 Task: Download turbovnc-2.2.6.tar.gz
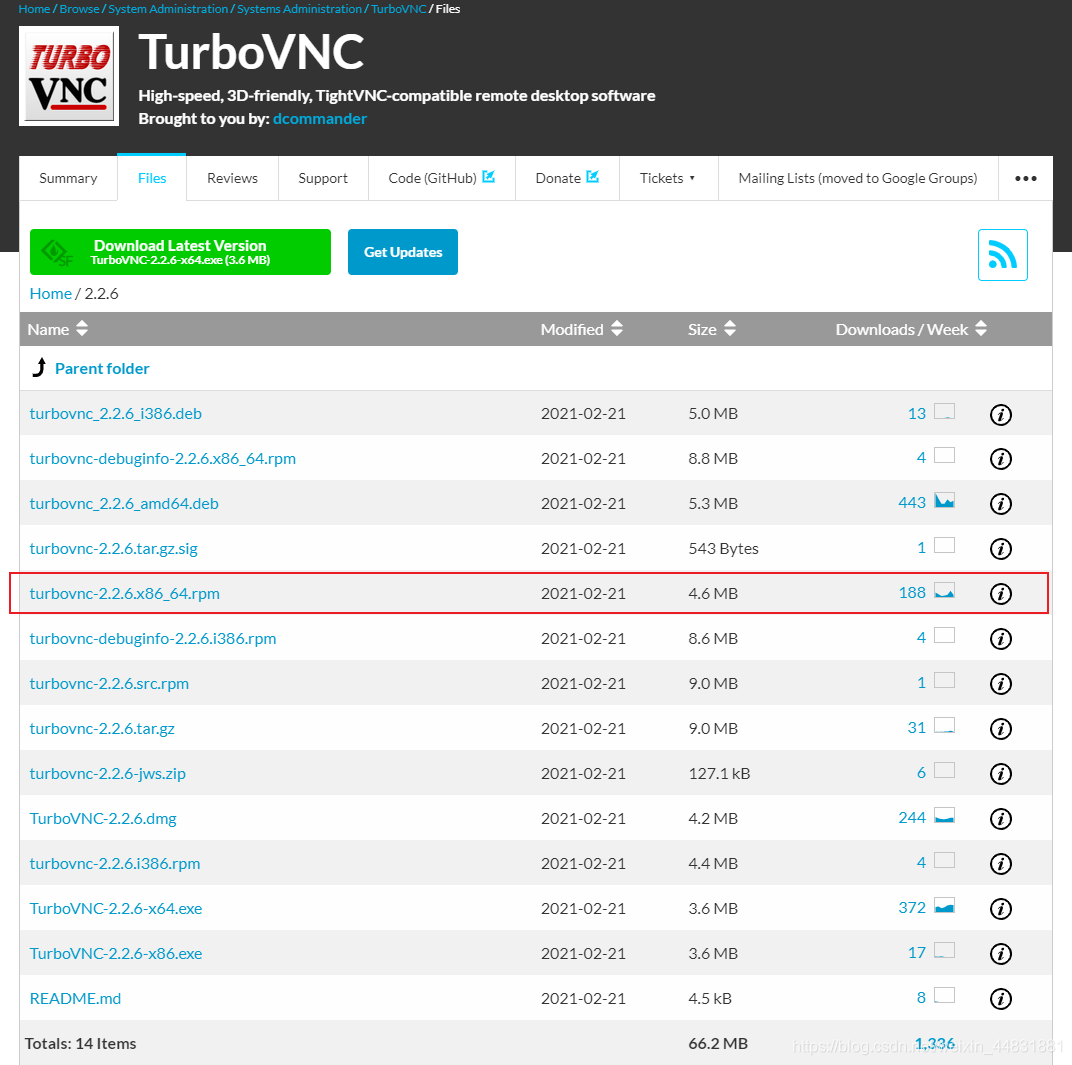[x=102, y=729]
